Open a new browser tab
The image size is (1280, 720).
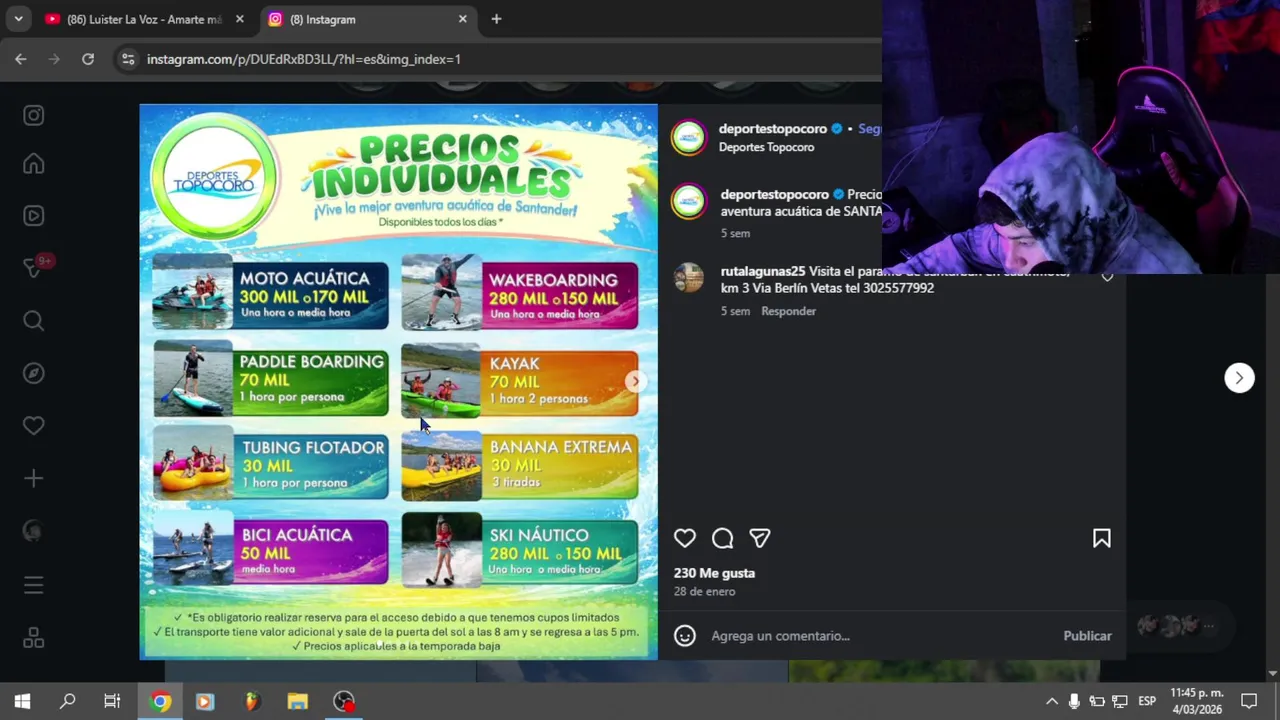(496, 19)
